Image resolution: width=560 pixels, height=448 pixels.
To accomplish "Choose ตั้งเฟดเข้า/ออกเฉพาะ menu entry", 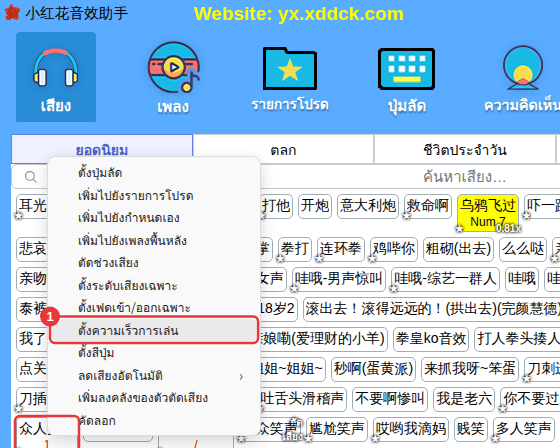I will click(154, 308).
